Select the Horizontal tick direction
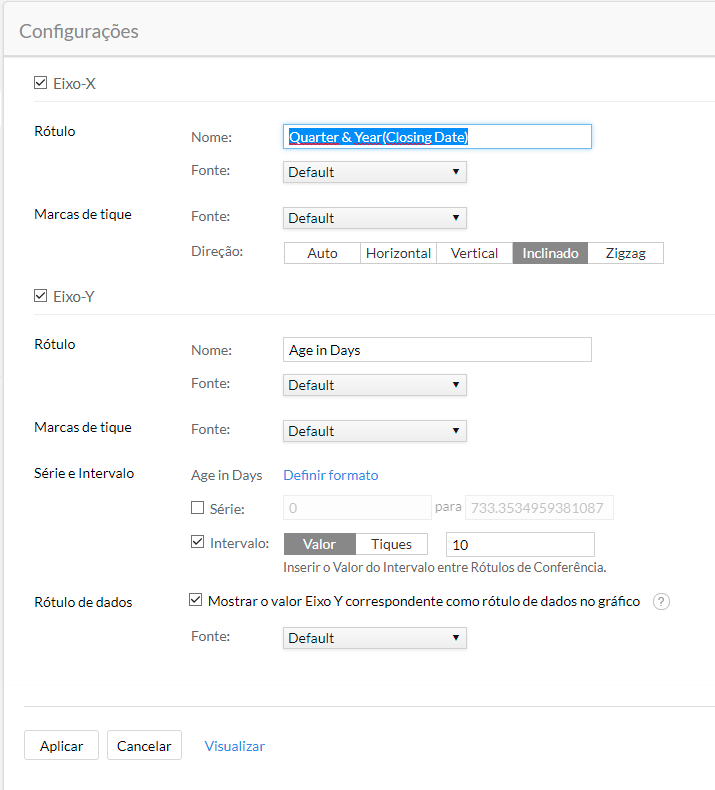Image resolution: width=715 pixels, height=790 pixels. 399,253
